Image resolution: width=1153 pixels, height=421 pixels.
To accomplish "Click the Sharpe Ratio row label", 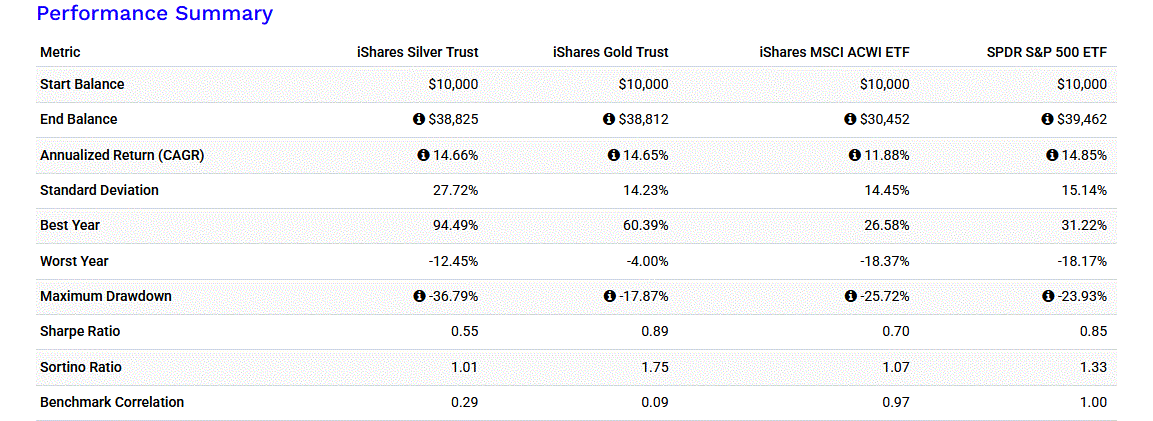I will point(80,331).
